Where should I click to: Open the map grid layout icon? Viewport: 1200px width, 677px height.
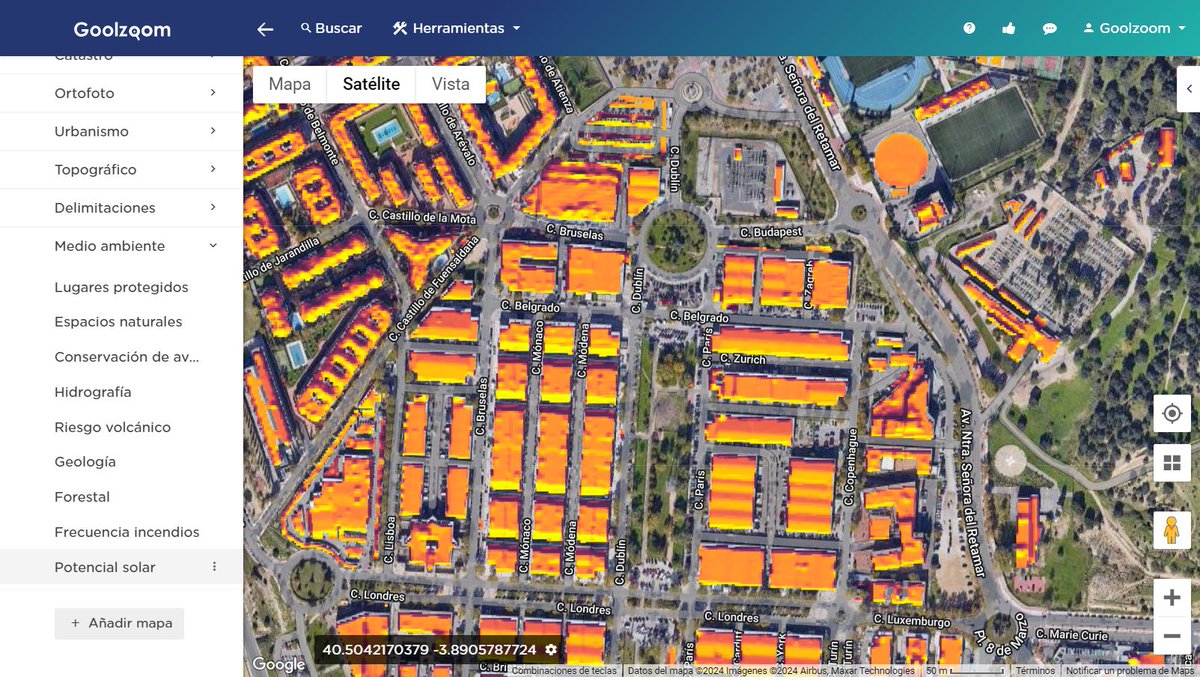click(1172, 463)
